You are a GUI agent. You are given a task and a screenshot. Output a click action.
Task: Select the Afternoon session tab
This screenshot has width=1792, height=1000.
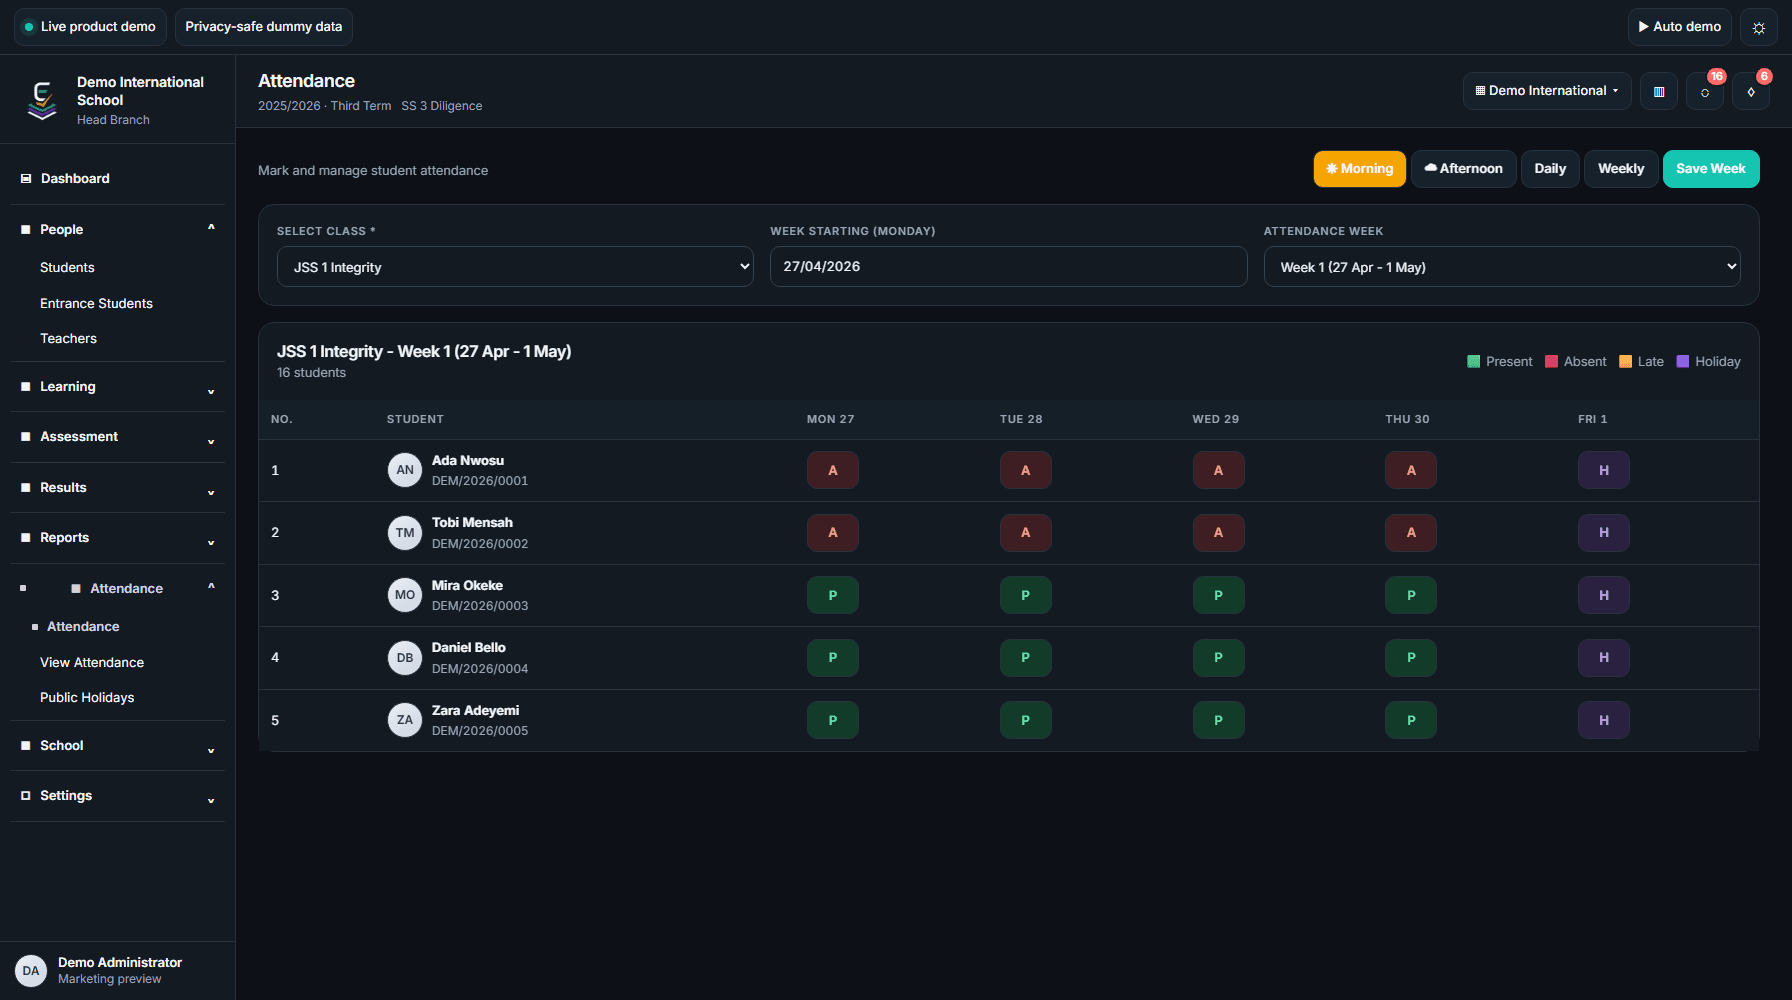coord(1464,169)
